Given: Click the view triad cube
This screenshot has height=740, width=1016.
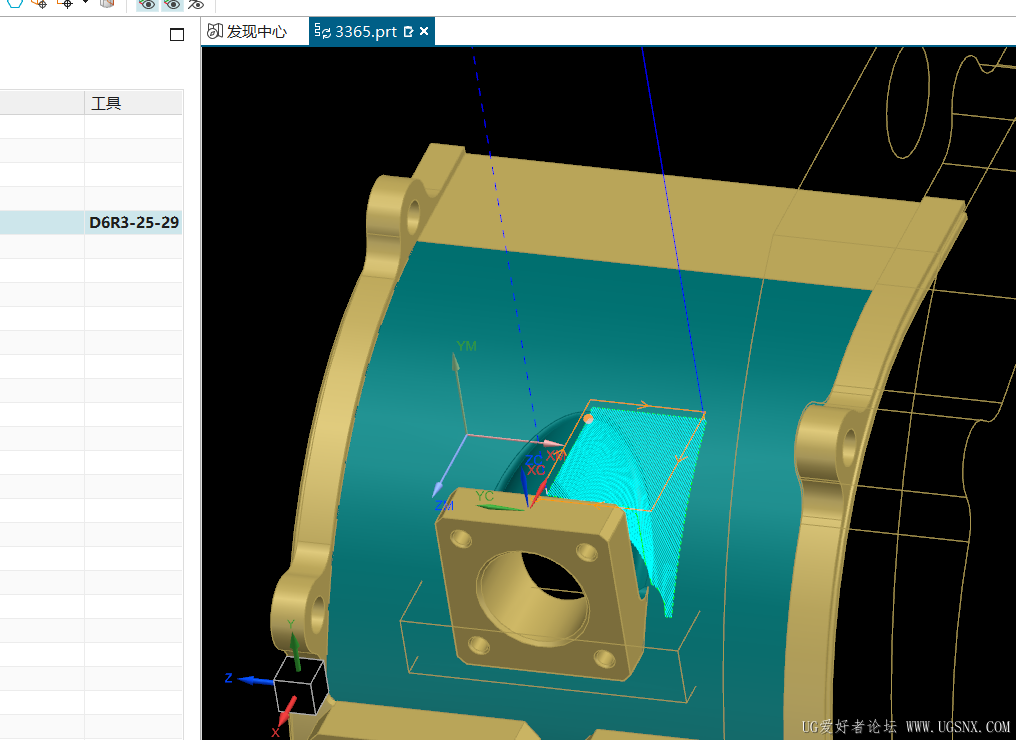Looking at the screenshot, I should [299, 686].
